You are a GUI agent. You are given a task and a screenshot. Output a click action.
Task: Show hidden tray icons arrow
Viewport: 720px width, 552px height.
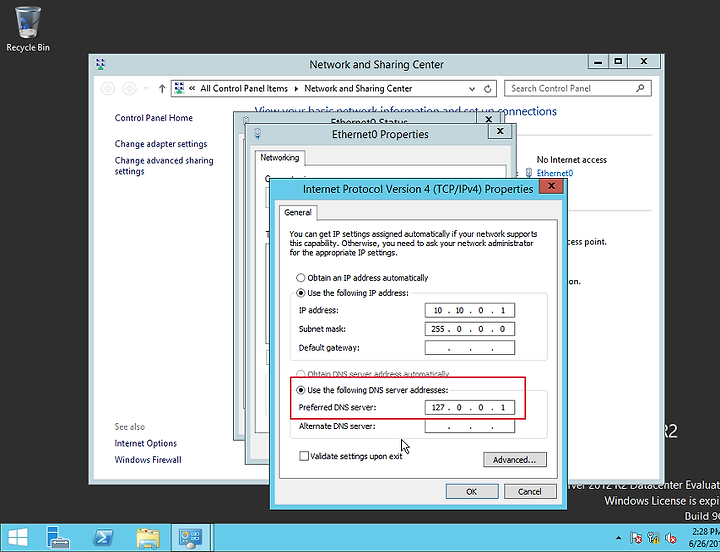point(619,538)
